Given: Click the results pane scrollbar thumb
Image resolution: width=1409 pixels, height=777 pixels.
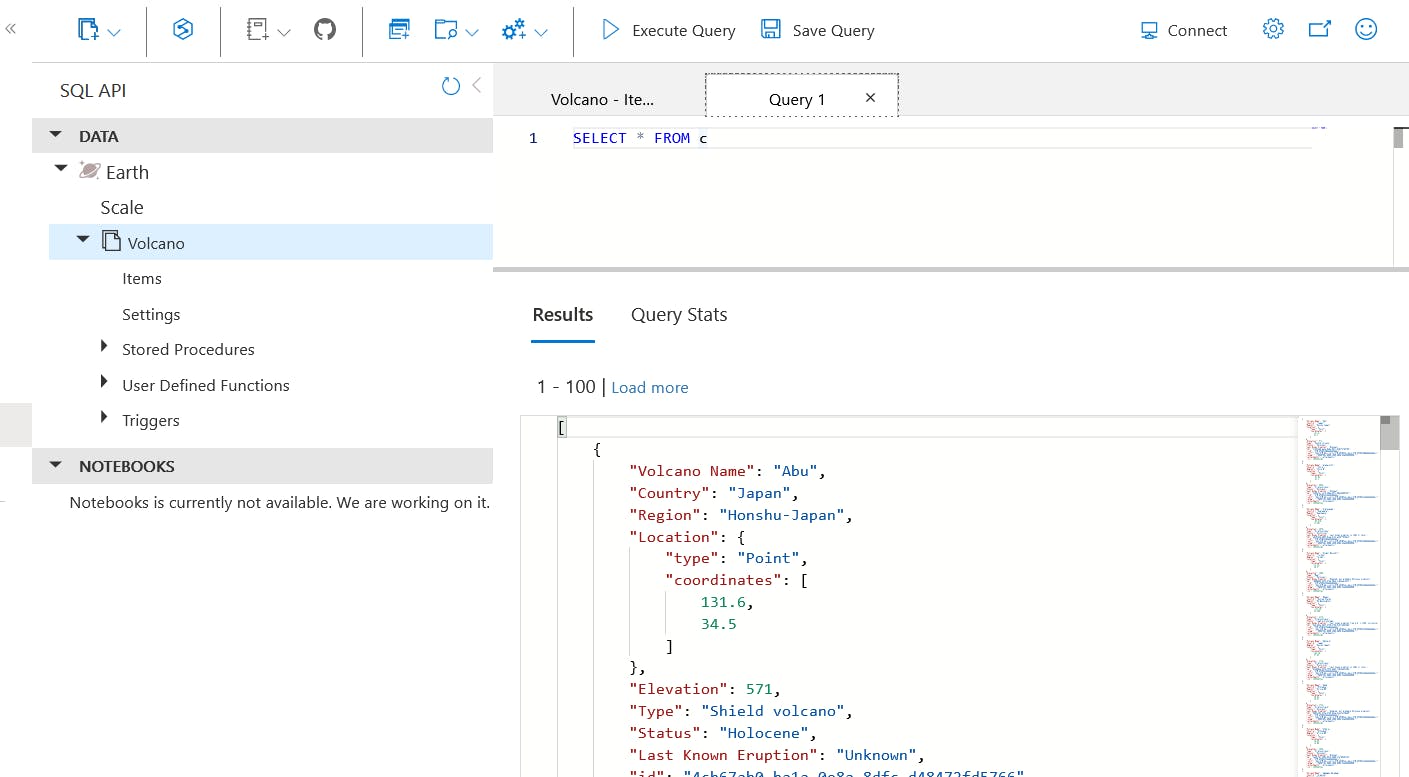Looking at the screenshot, I should (1389, 433).
